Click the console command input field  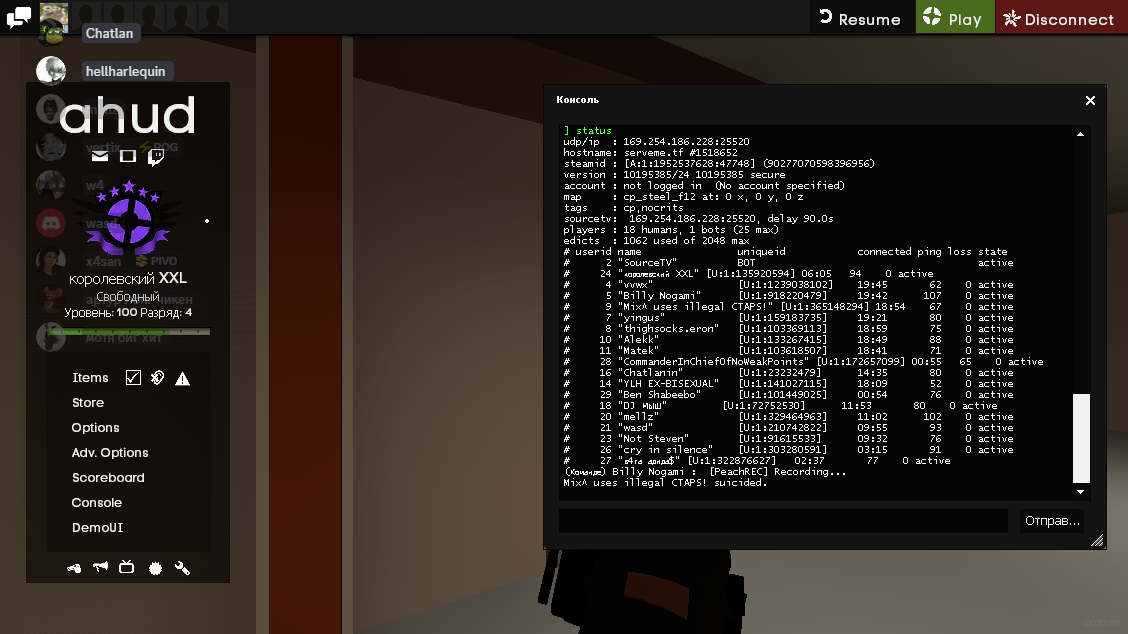coord(783,521)
